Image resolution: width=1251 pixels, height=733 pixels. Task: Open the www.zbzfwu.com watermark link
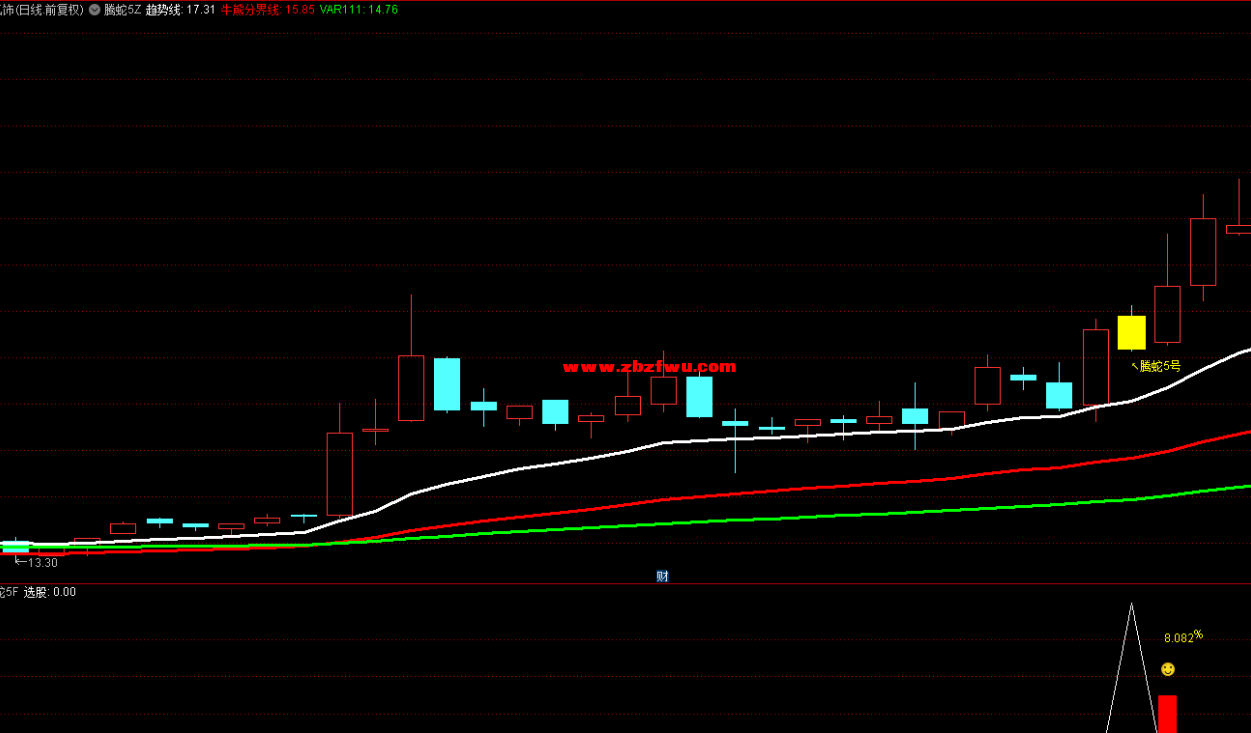tap(649, 367)
